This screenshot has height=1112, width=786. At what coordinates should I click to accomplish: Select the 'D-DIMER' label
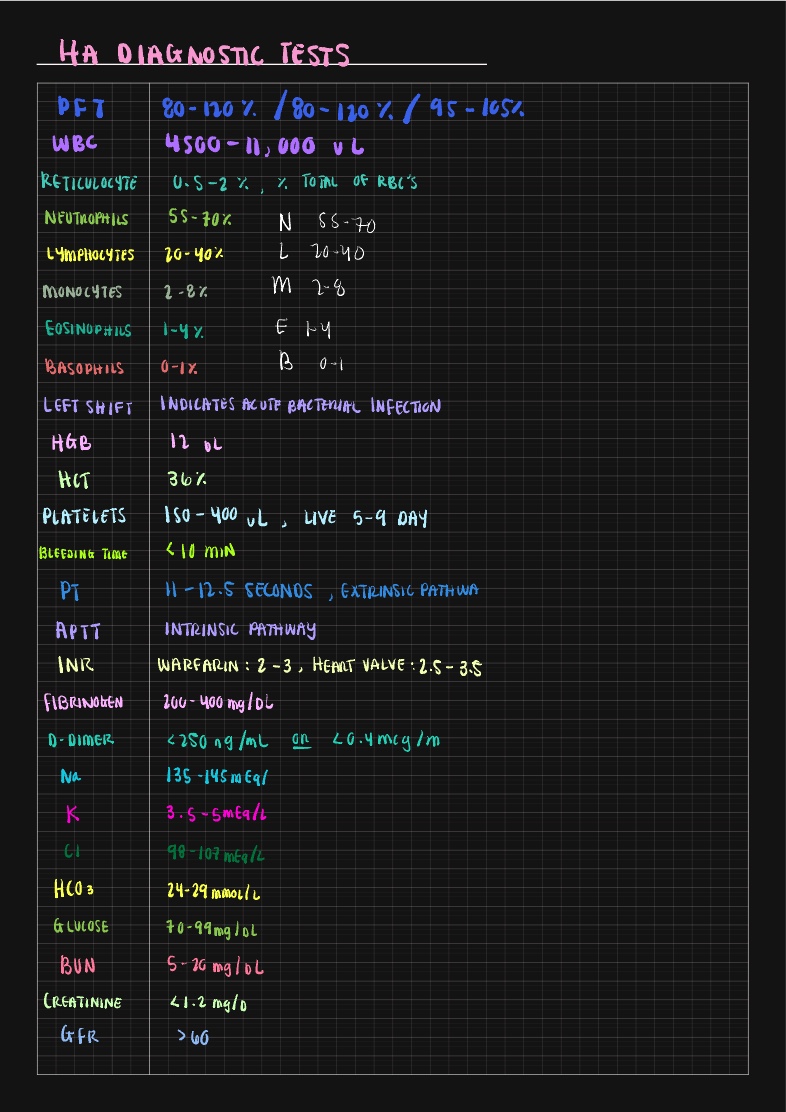coord(81,740)
